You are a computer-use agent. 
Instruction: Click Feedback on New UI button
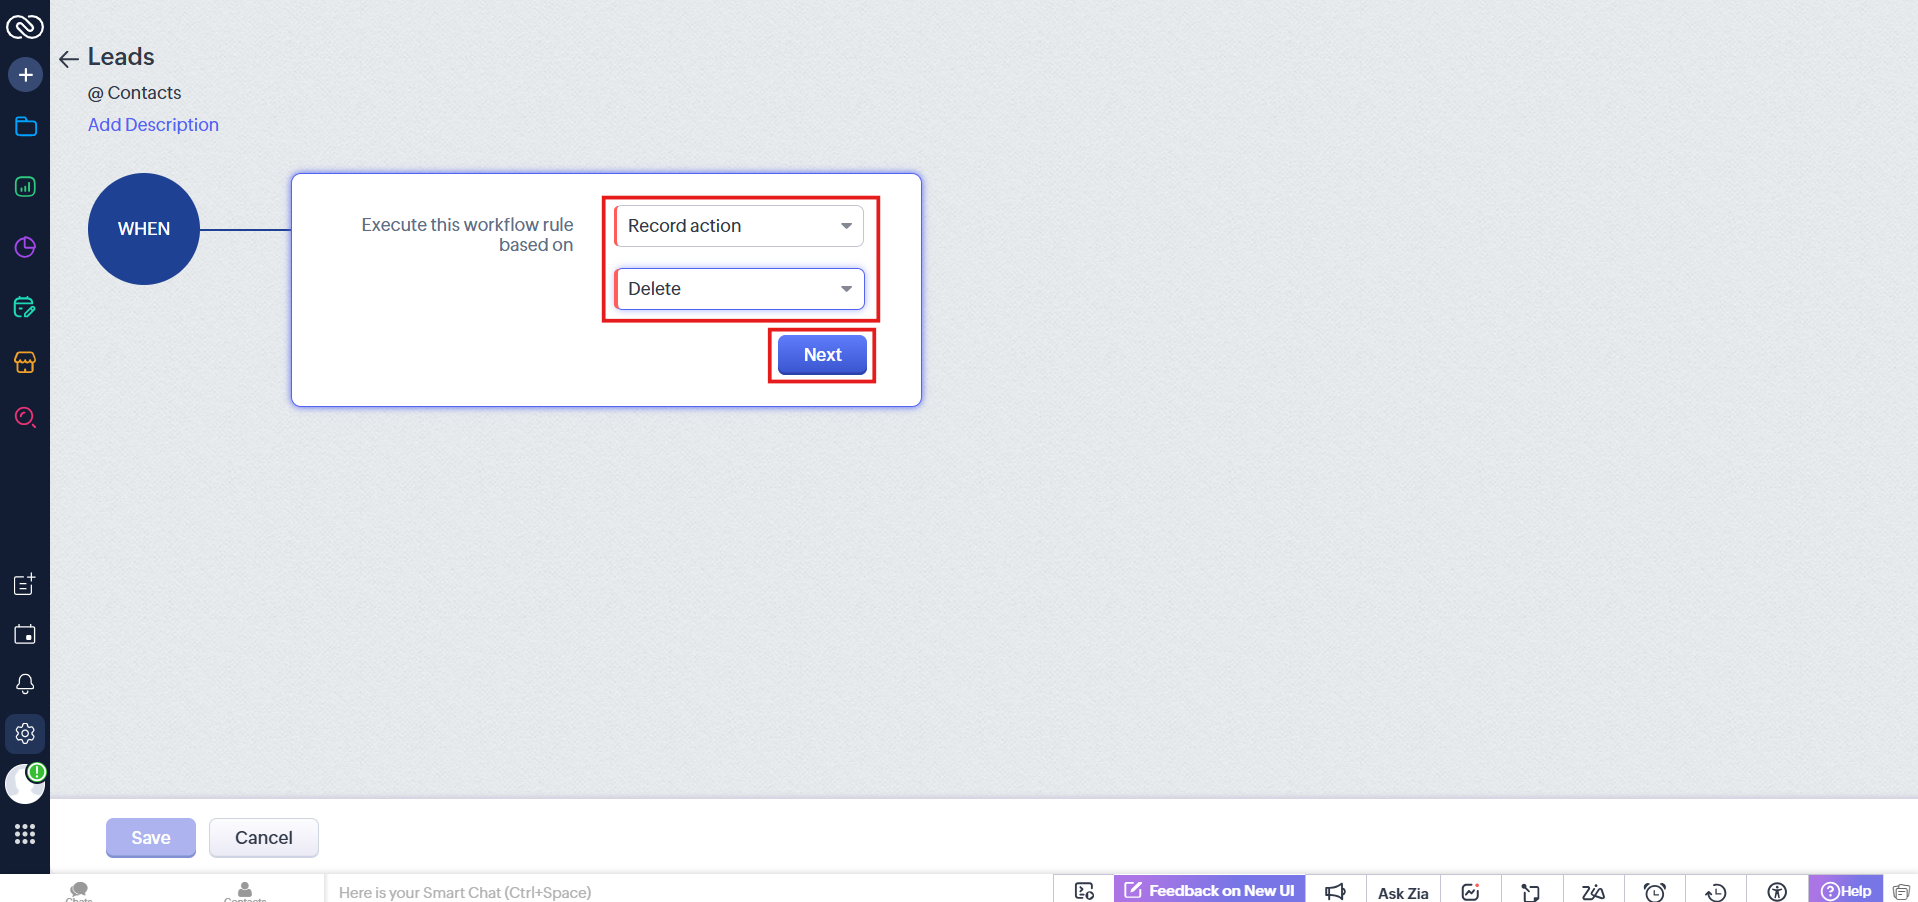coord(1210,890)
